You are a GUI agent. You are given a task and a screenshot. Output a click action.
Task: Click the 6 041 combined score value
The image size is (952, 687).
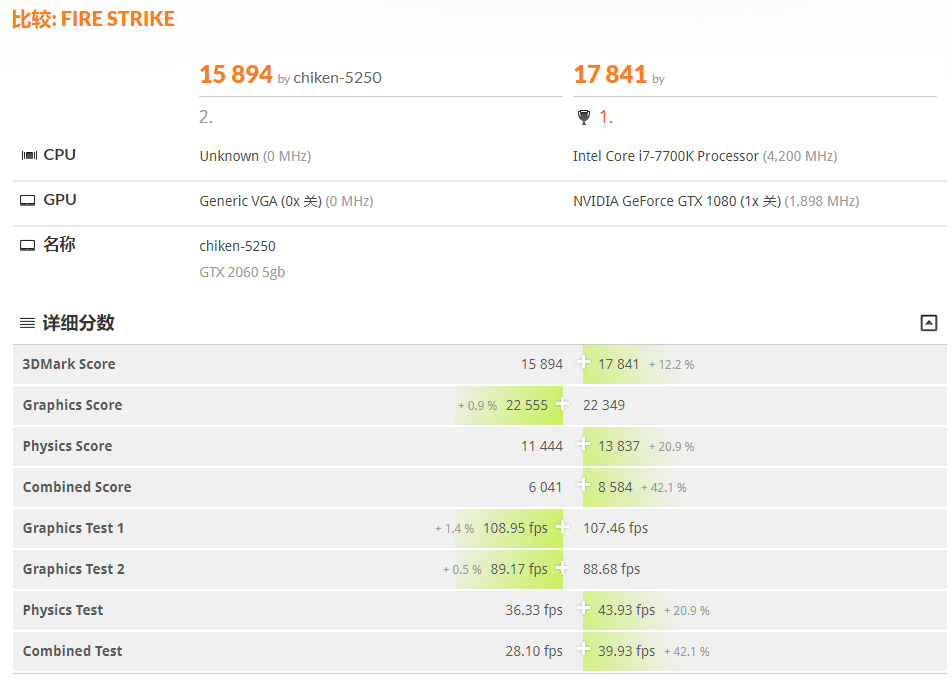pos(545,487)
